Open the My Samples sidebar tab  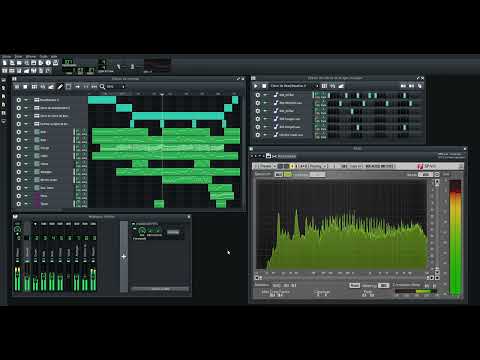point(4,96)
